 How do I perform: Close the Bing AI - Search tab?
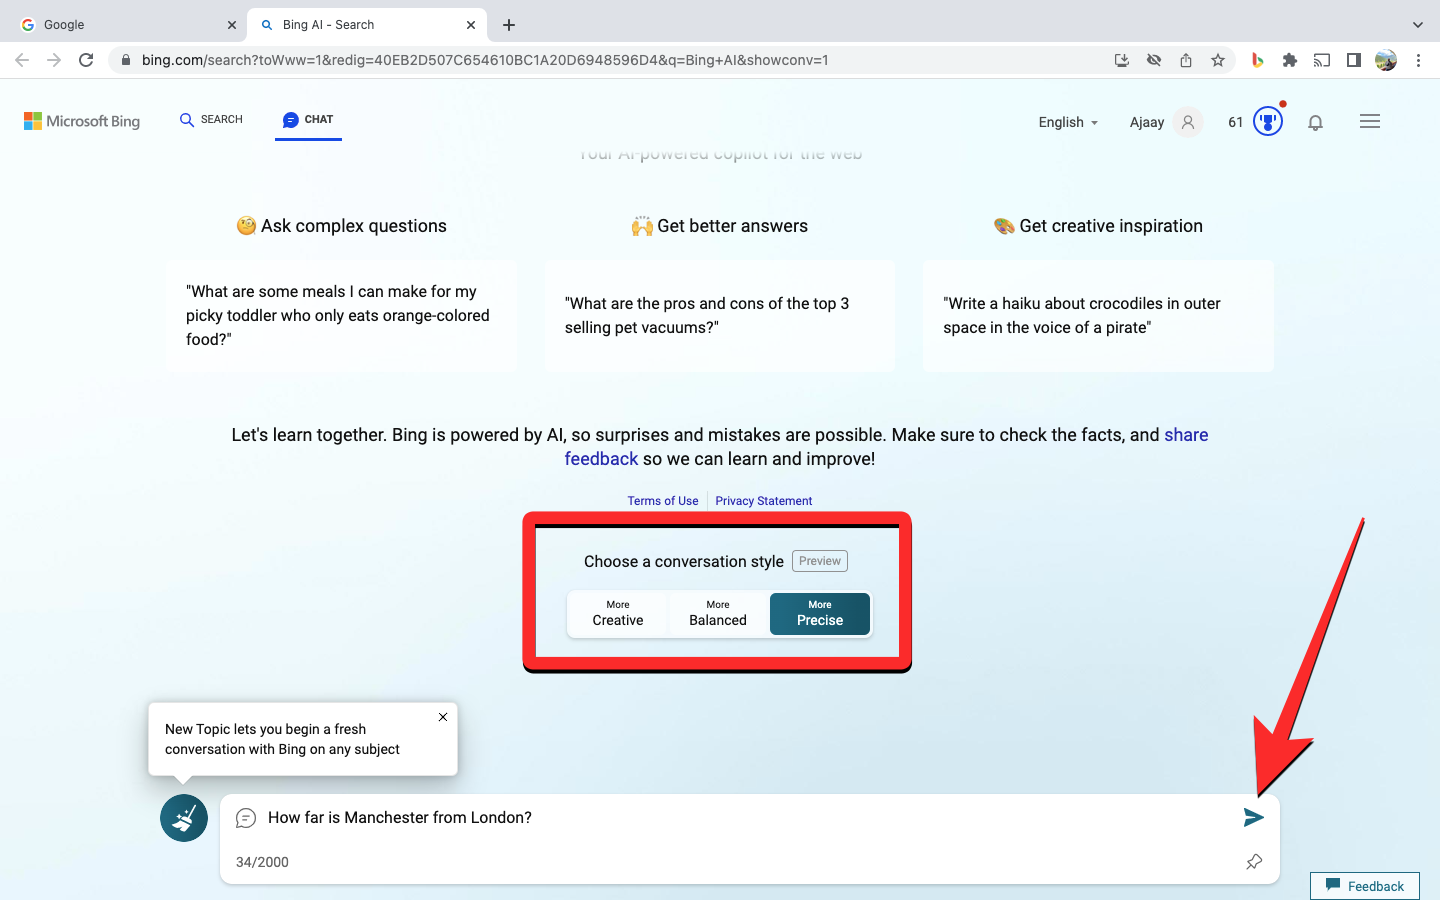471,25
